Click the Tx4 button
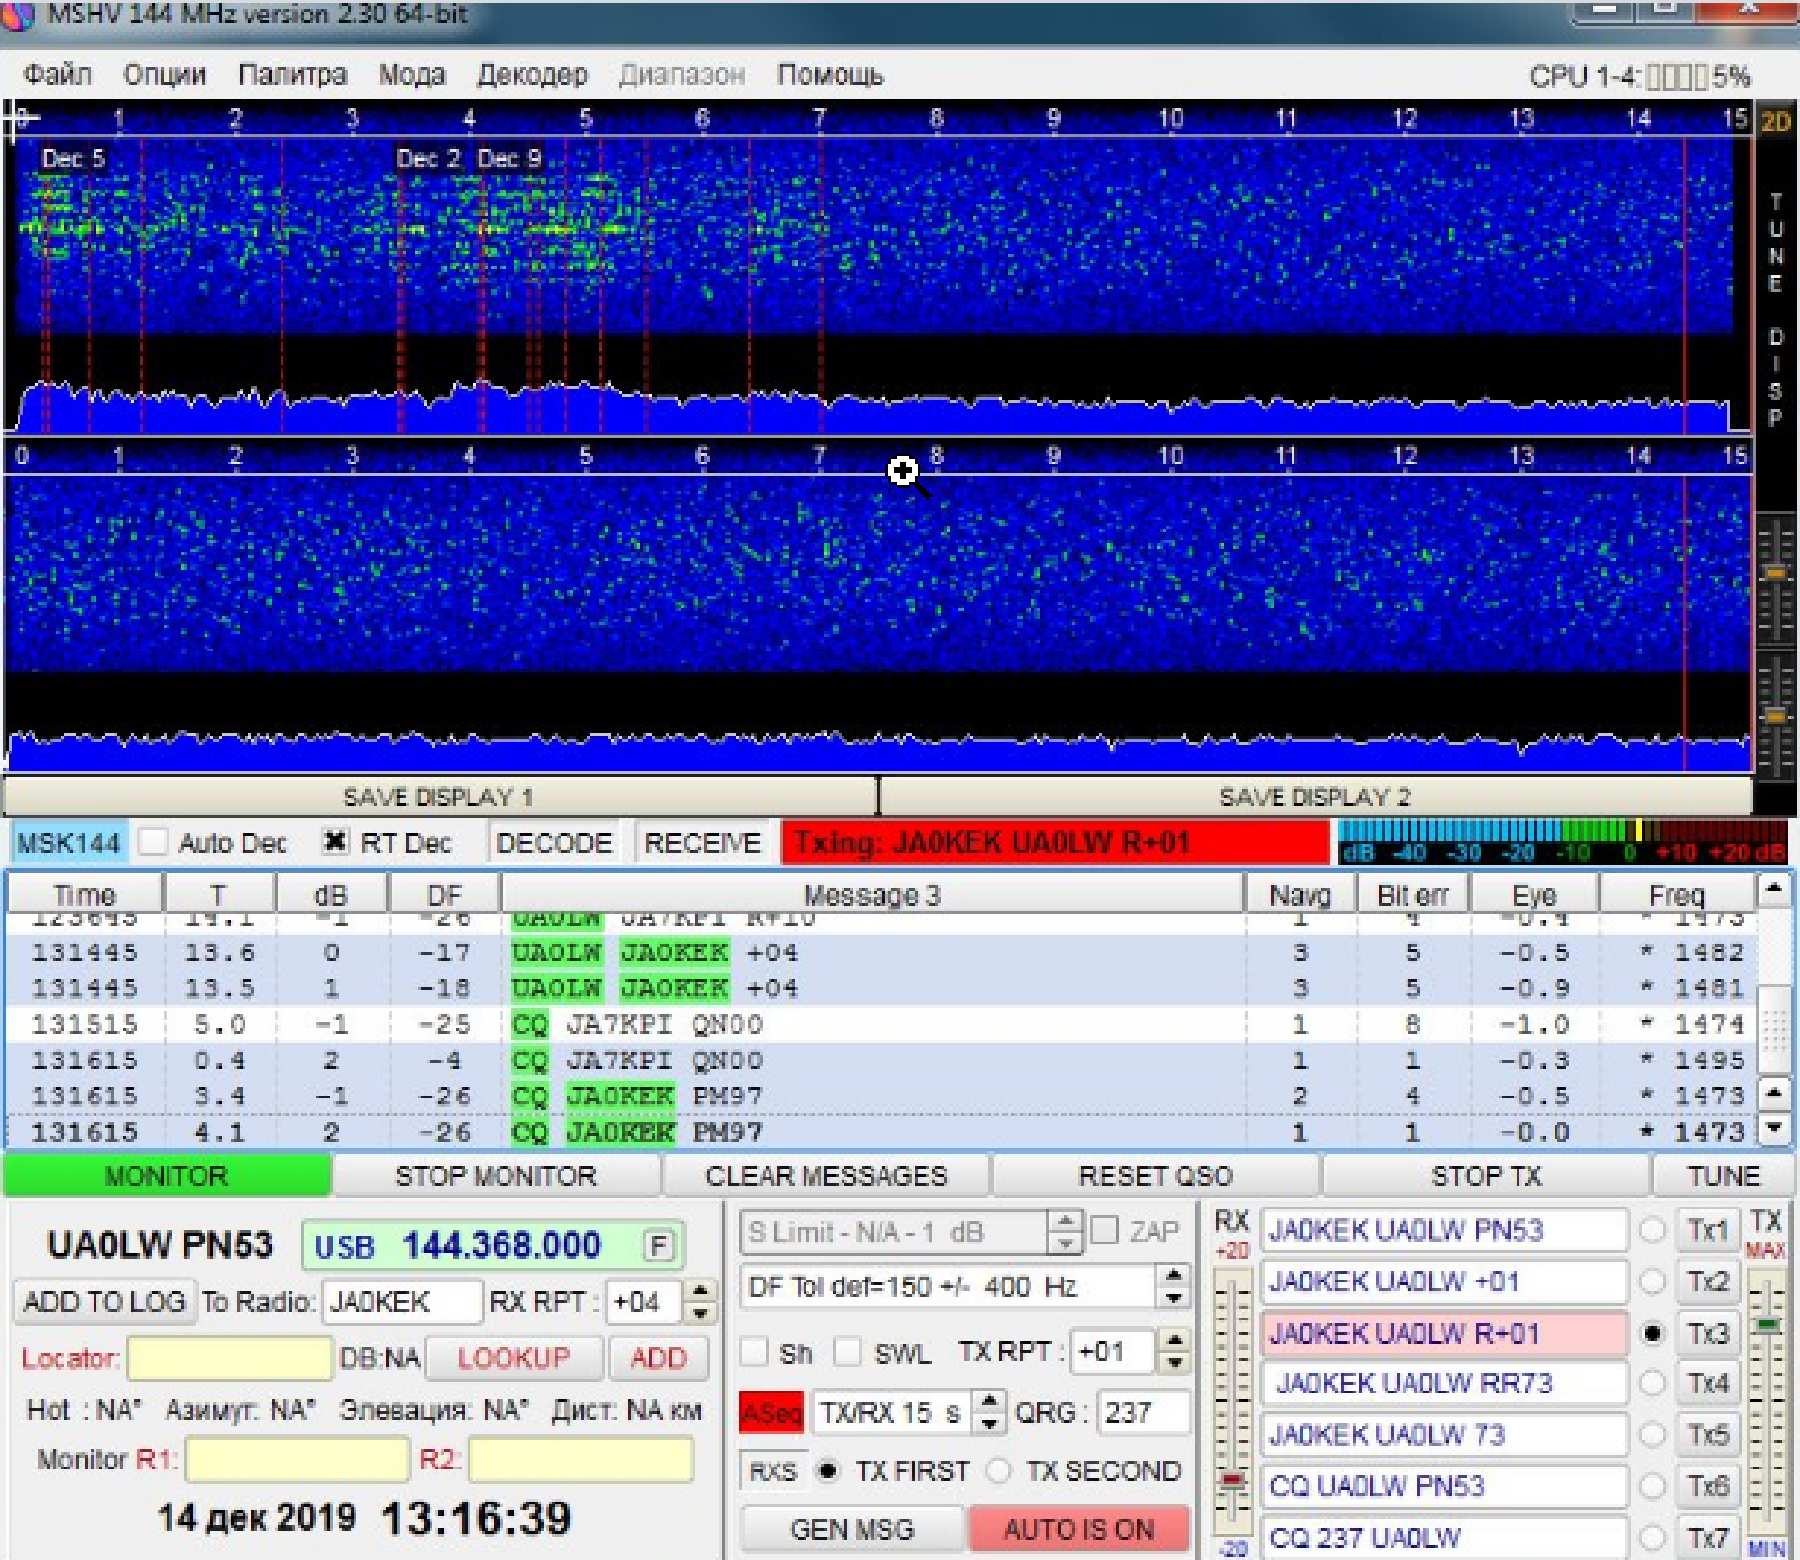This screenshot has width=1800, height=1560. [x=1708, y=1383]
